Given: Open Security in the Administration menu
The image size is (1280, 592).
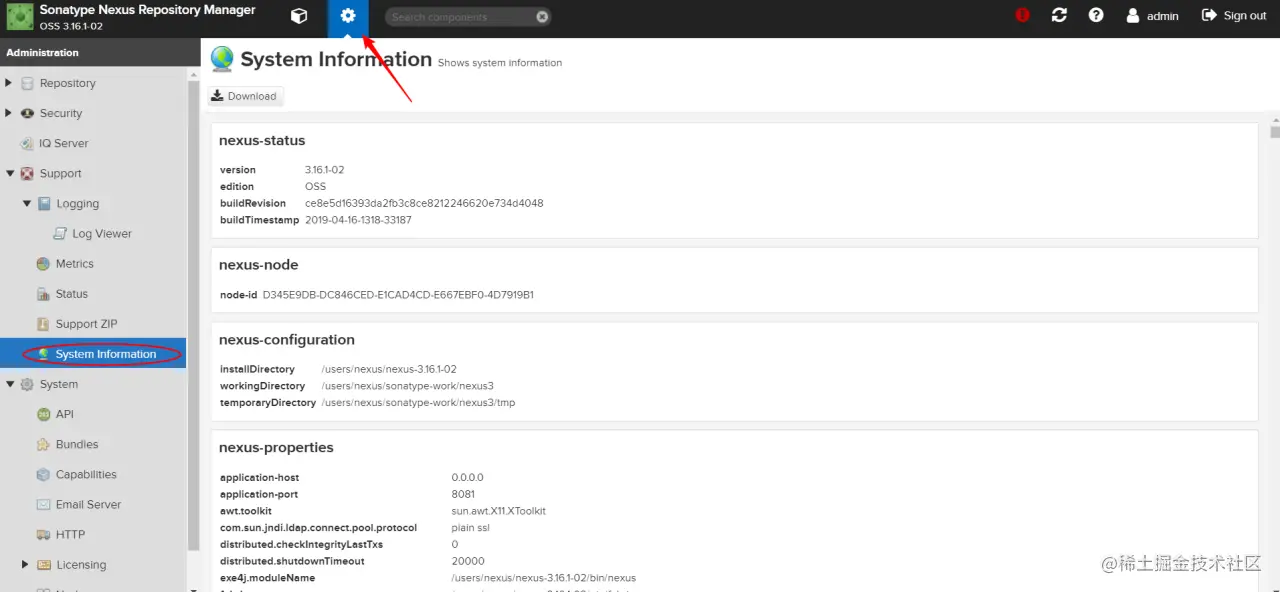Looking at the screenshot, I should point(61,113).
